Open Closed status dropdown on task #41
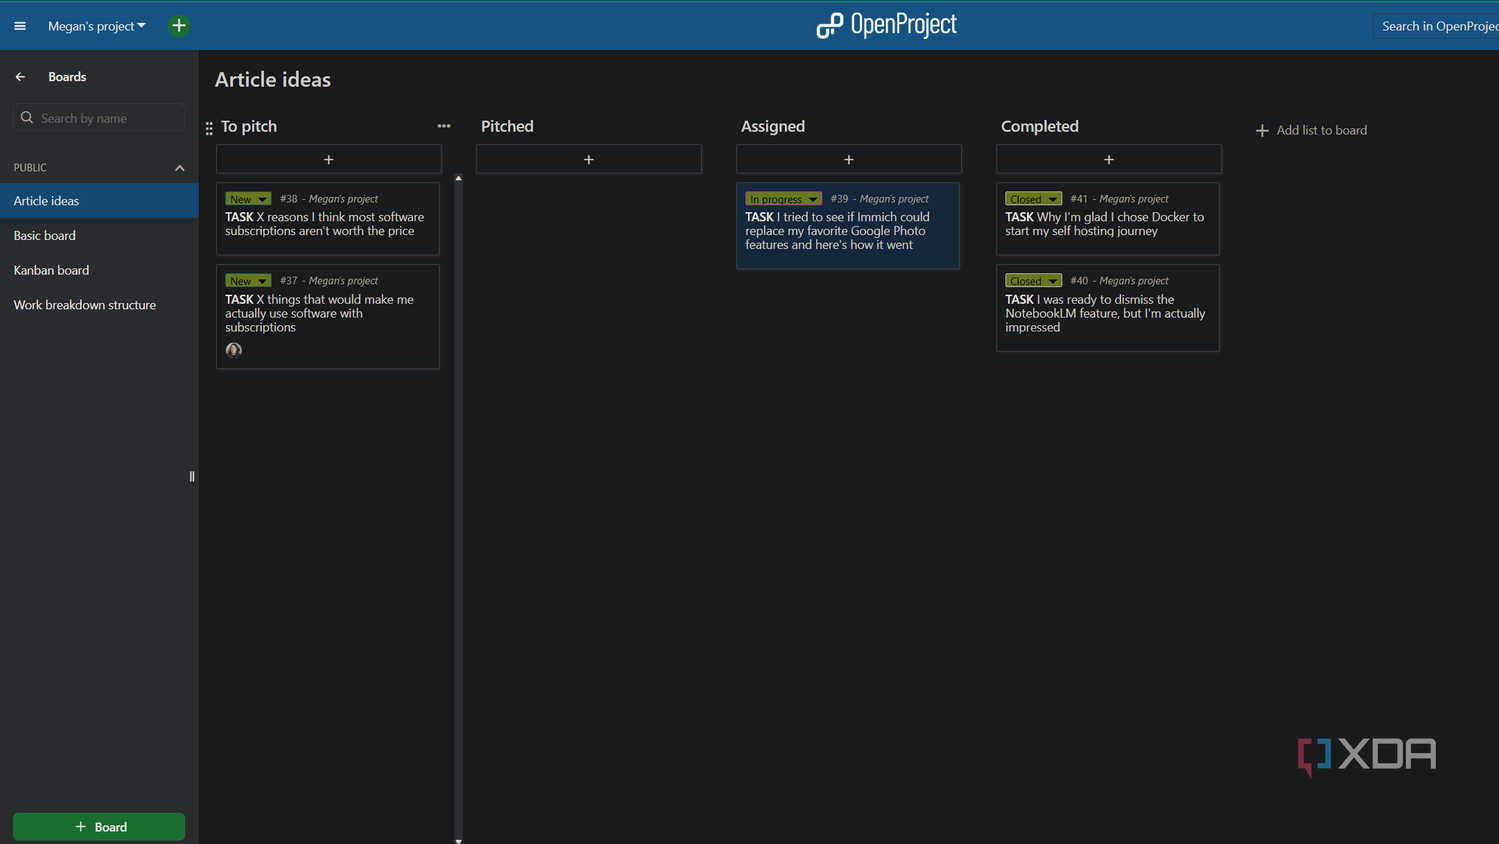 click(x=1033, y=199)
